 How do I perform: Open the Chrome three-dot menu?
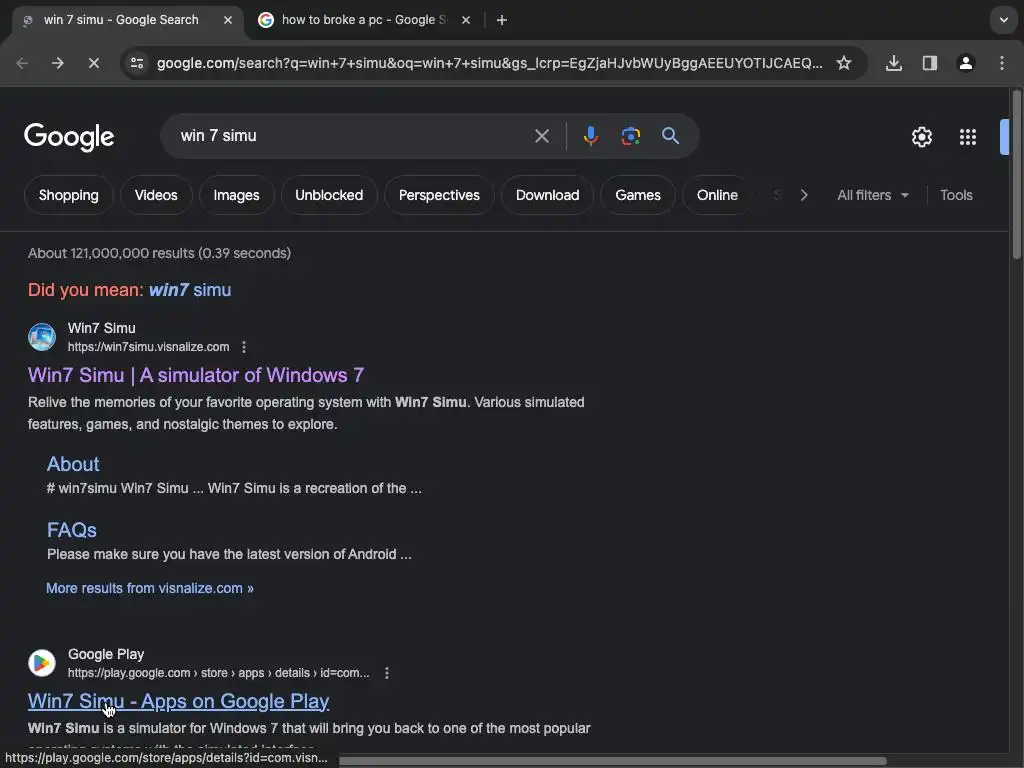click(1002, 63)
